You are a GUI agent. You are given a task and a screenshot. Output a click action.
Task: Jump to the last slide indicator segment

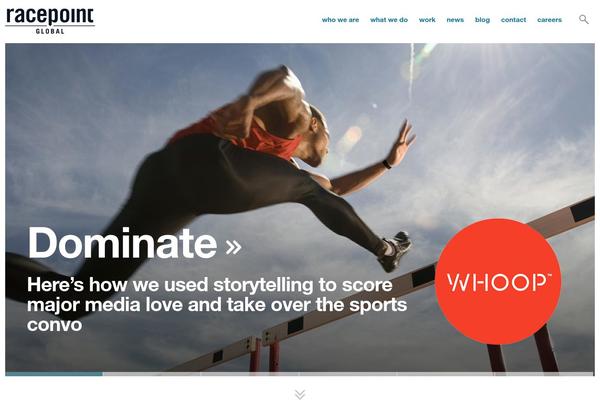point(545,374)
